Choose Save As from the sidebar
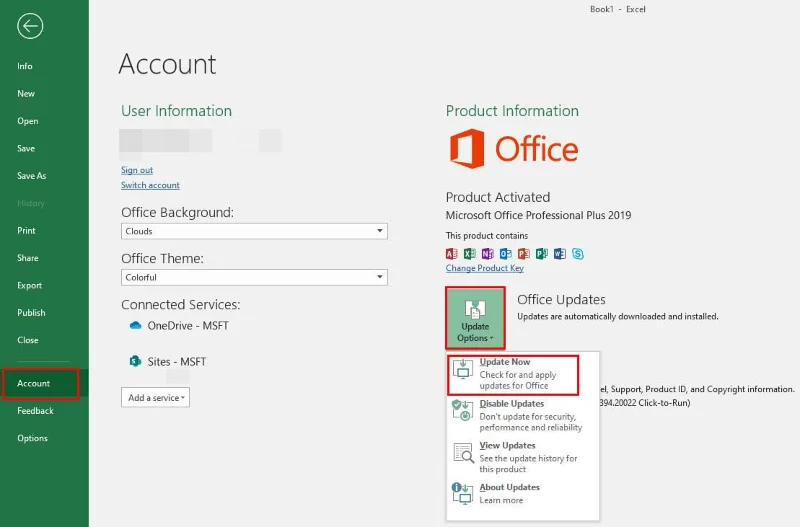 coord(32,176)
